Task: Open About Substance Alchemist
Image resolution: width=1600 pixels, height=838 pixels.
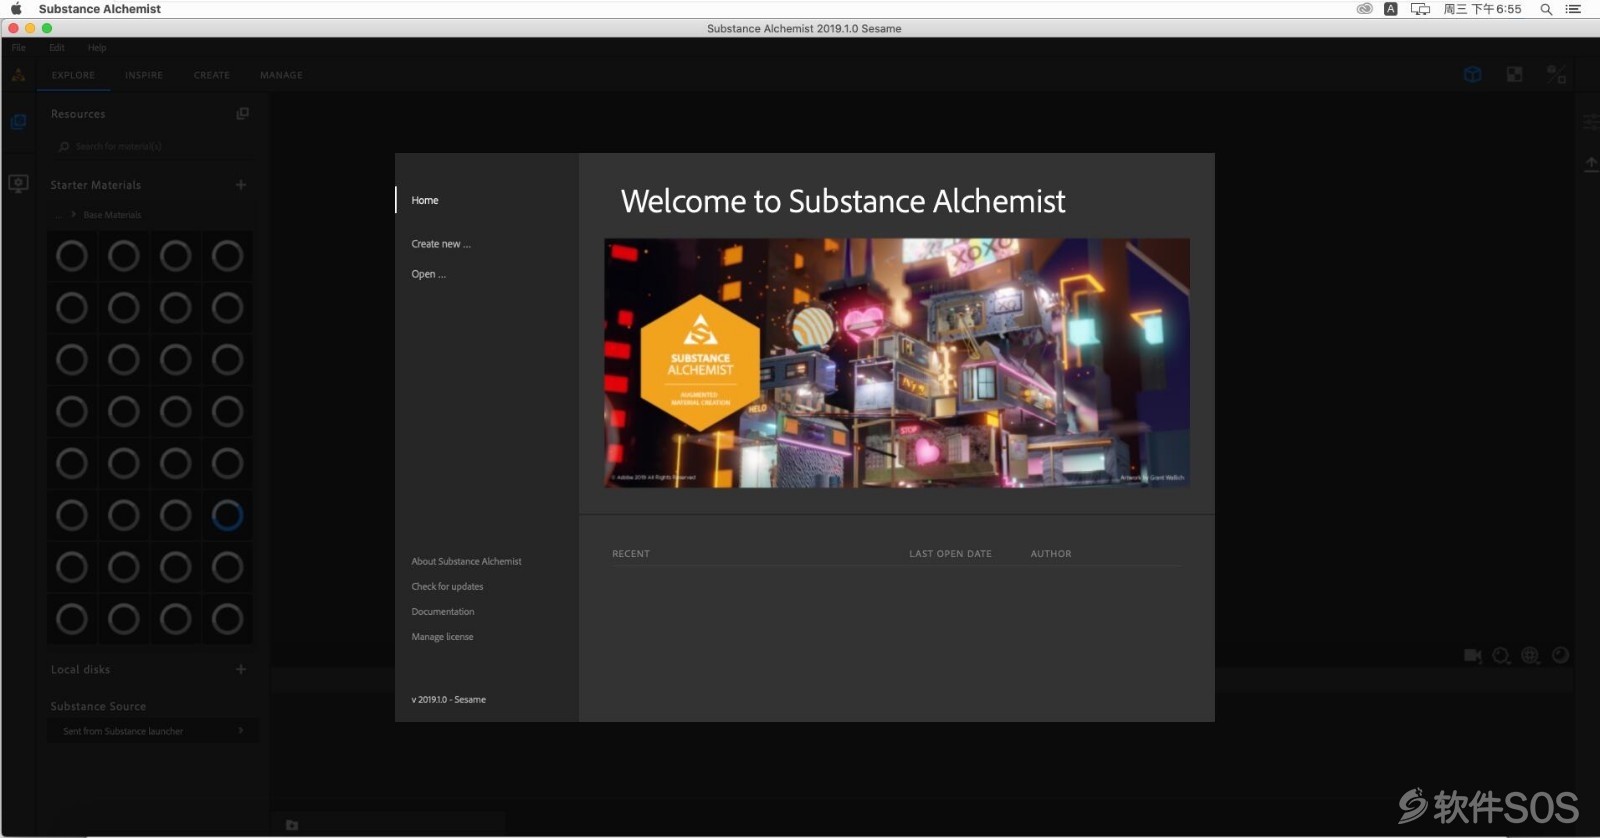Action: [466, 561]
